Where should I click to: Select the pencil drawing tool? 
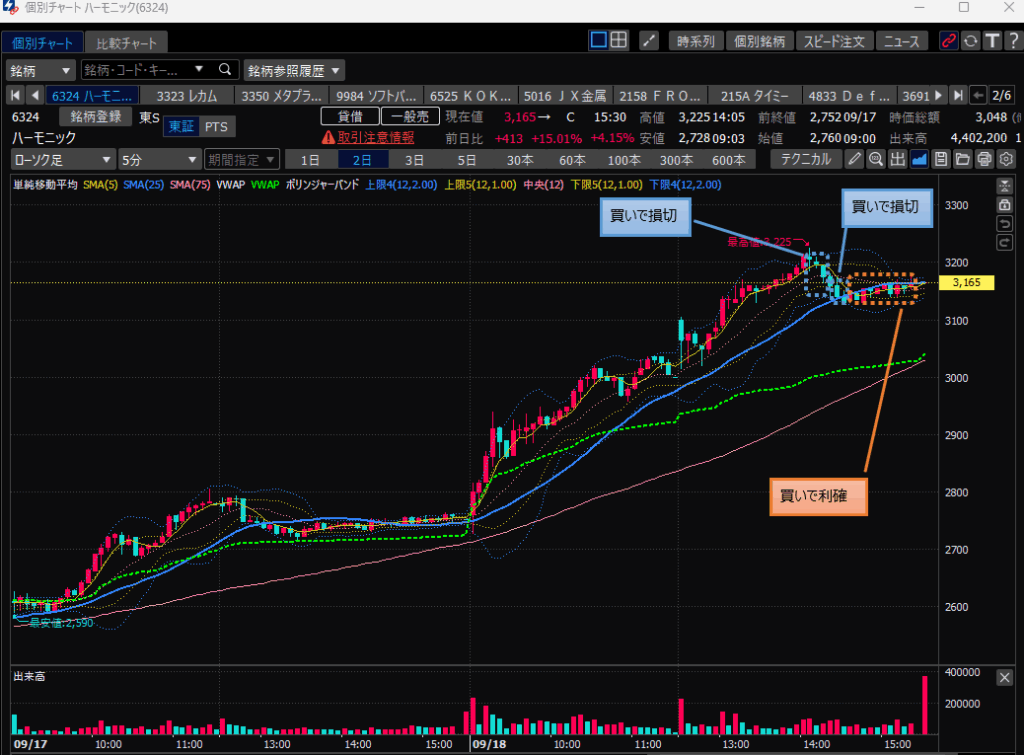click(853, 159)
